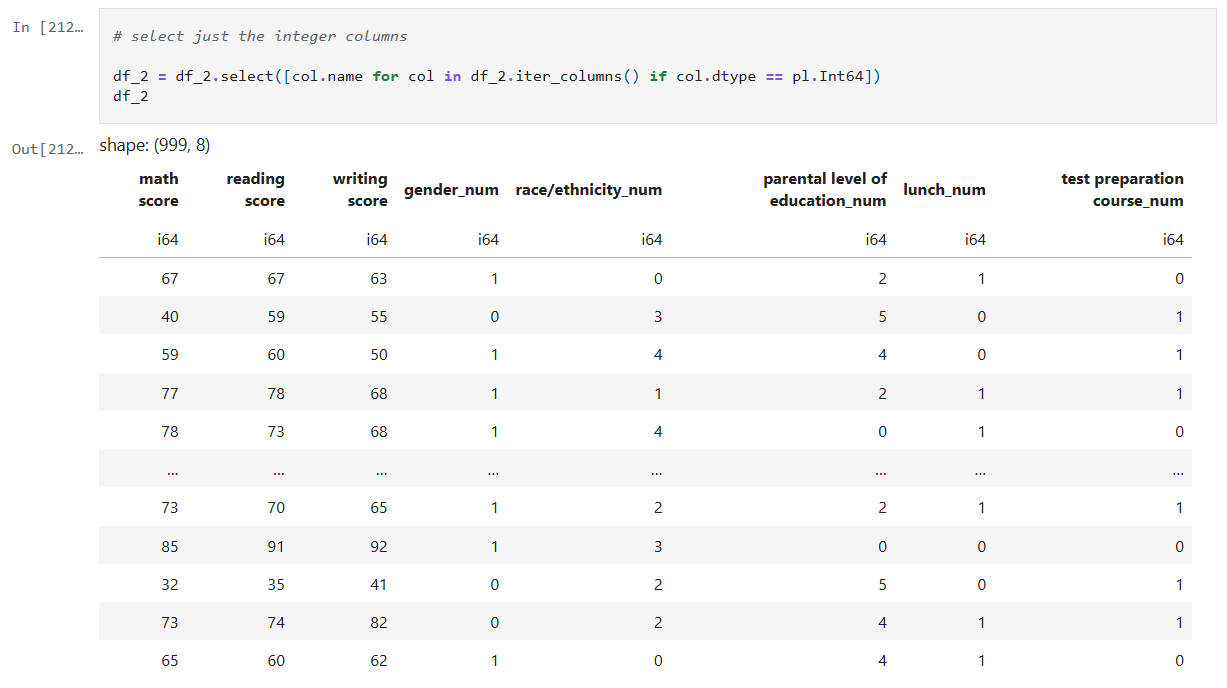Click the Out[212…] output prompt
The height and width of the screenshot is (688, 1227).
pyautogui.click(x=49, y=149)
